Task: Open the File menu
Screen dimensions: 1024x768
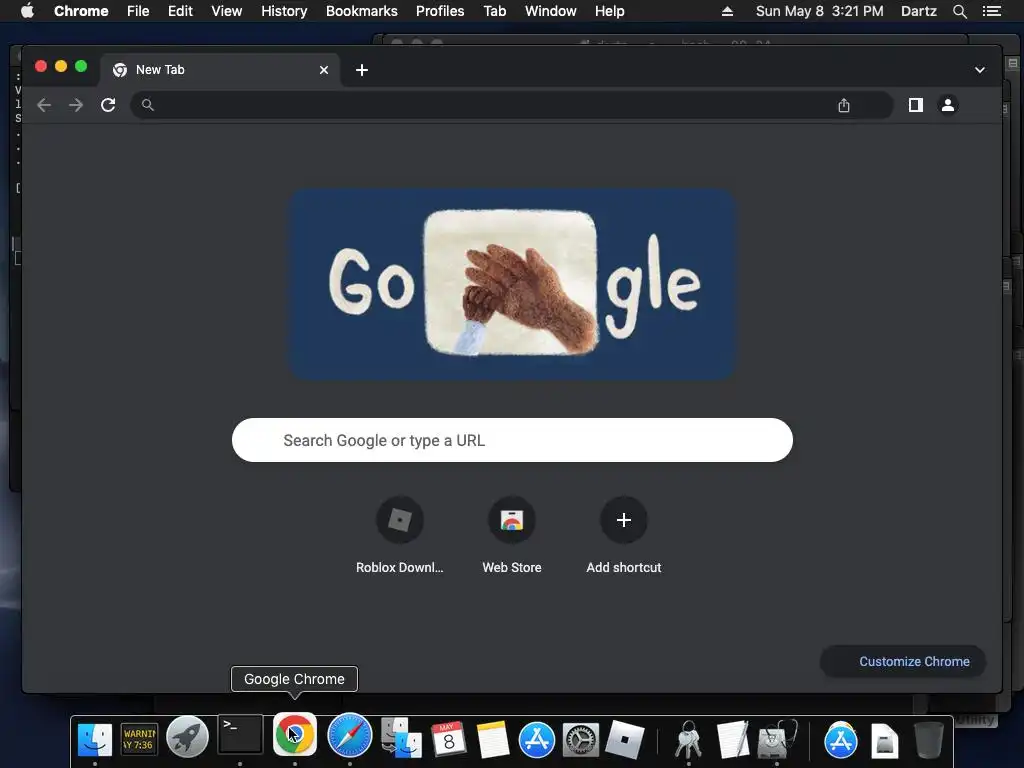Action: tap(138, 11)
